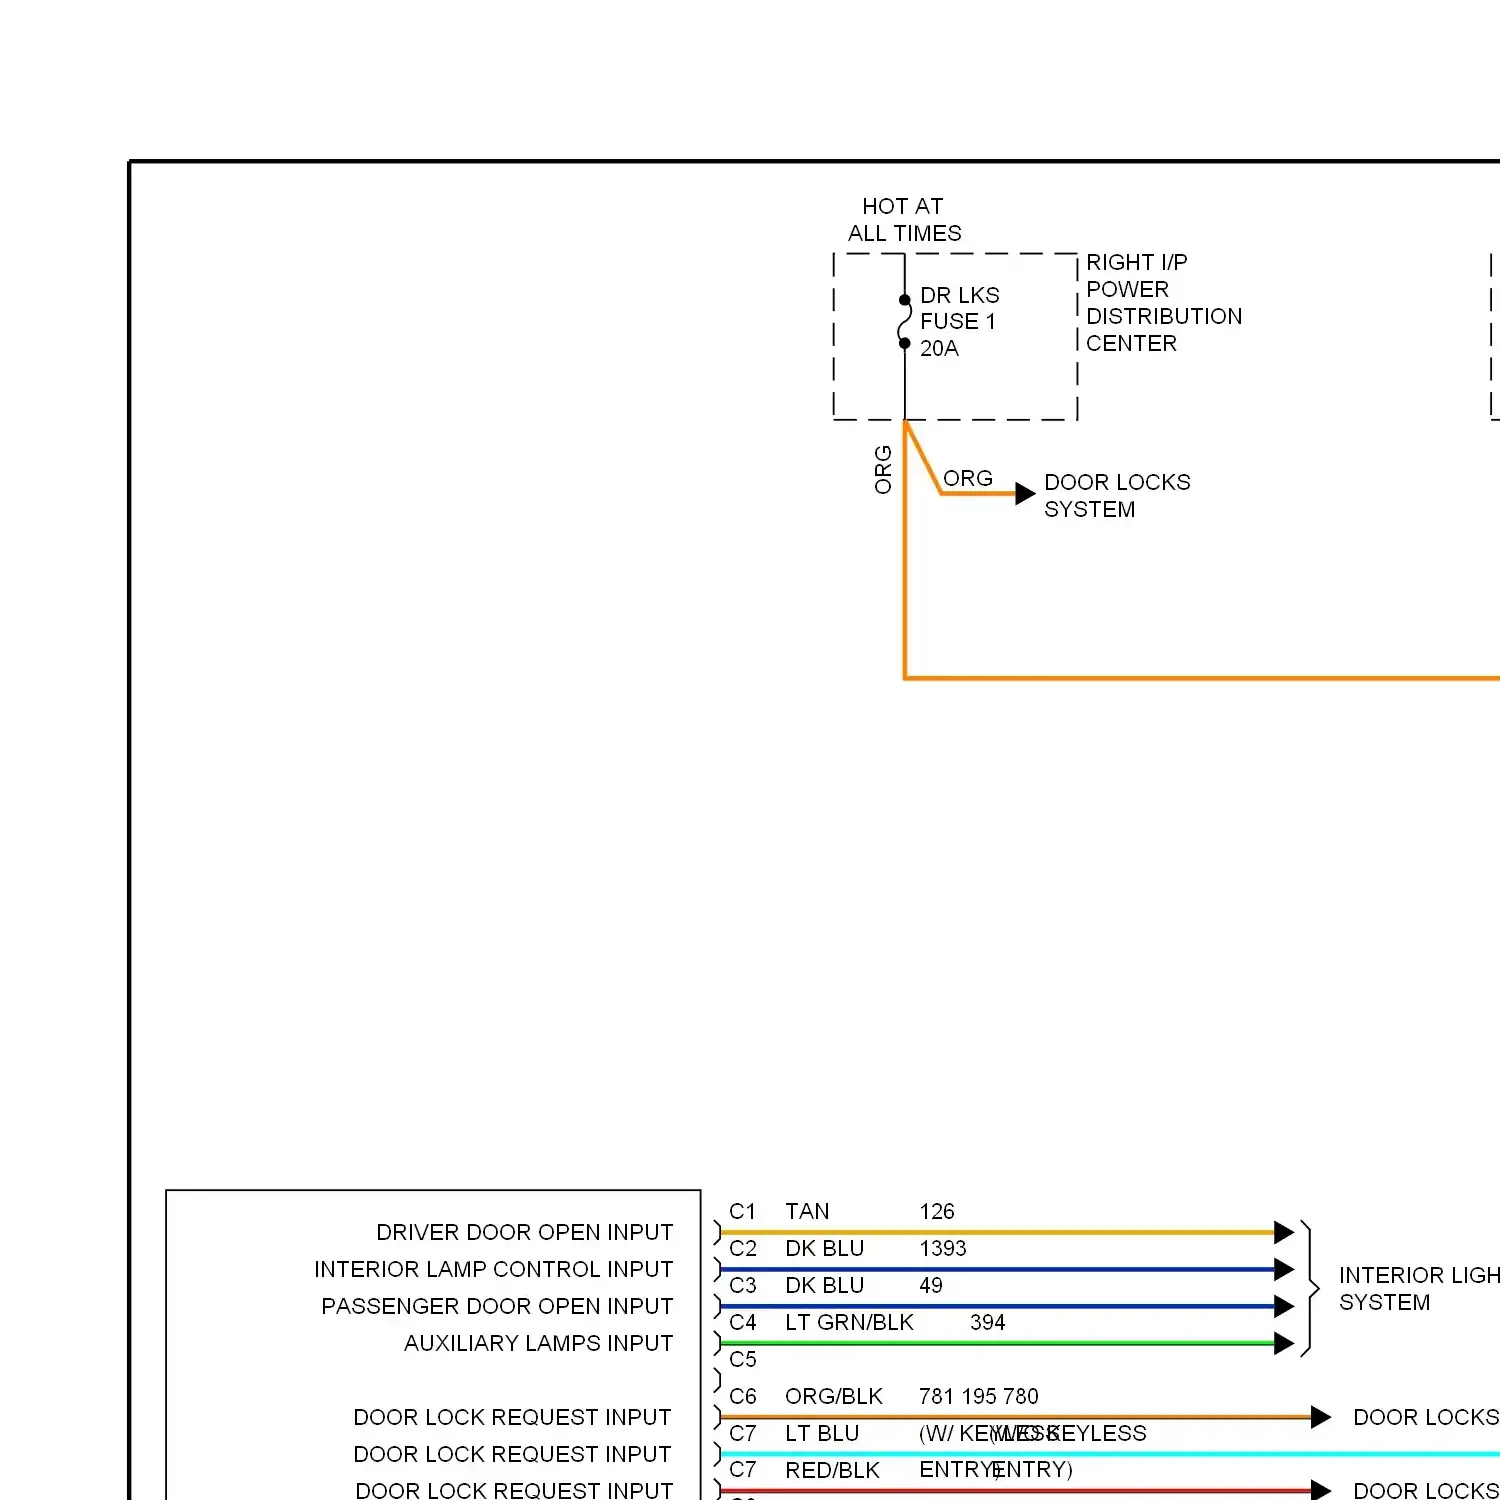The width and height of the screenshot is (1500, 1500).
Task: Click the DOOR LOCKS SYSTEM label
Action: (1117, 496)
